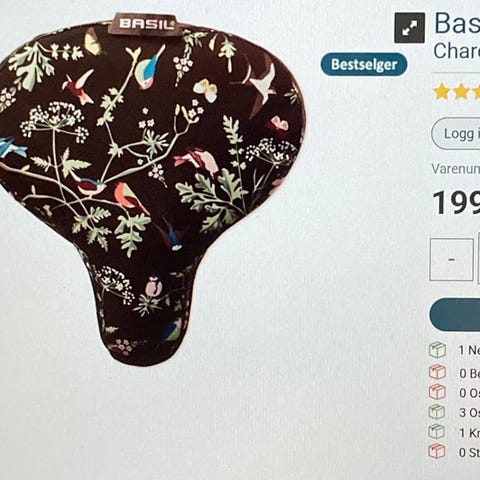Click the Basil logo tag on the cover
The image size is (480, 480).
tap(147, 24)
